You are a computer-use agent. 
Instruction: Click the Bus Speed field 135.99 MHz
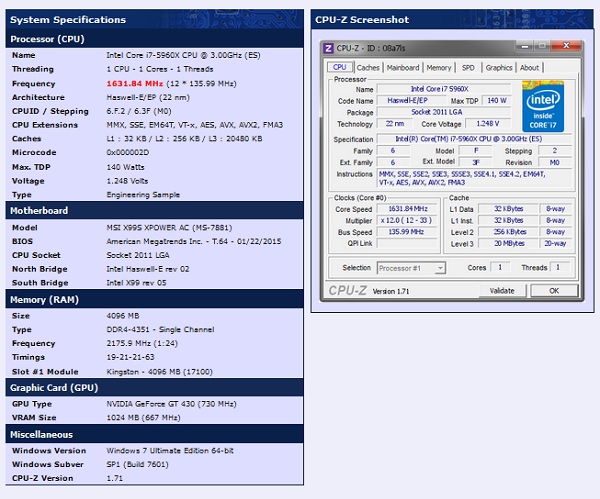coord(408,232)
